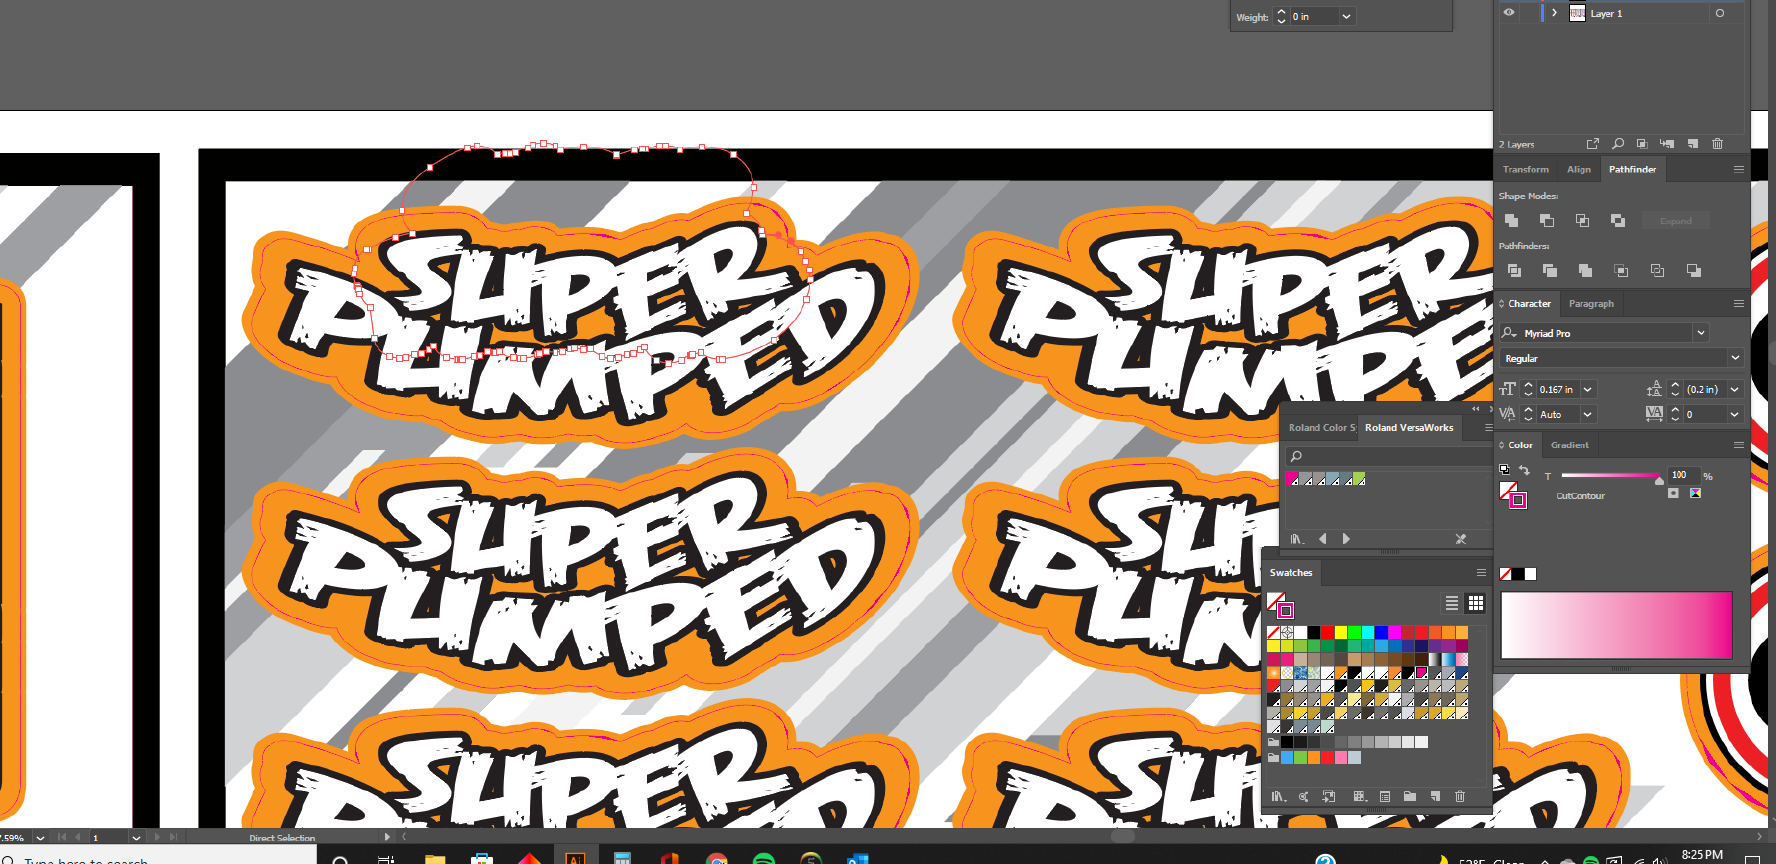
Task: Click the tint percentage field showing 100
Action: pyautogui.click(x=1683, y=475)
